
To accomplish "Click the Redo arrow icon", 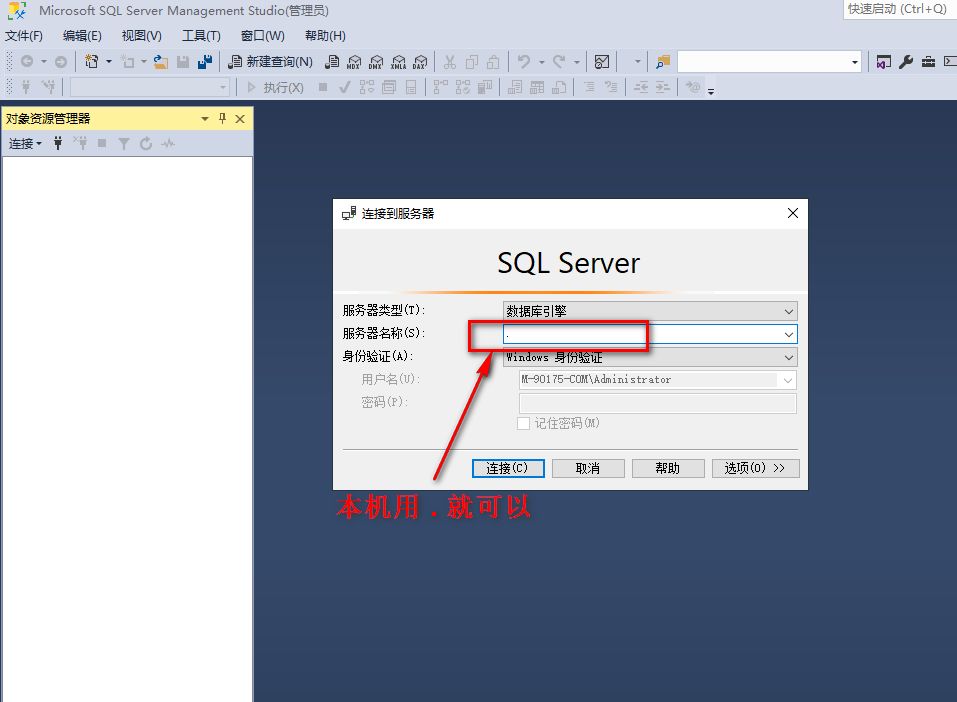I will point(558,62).
